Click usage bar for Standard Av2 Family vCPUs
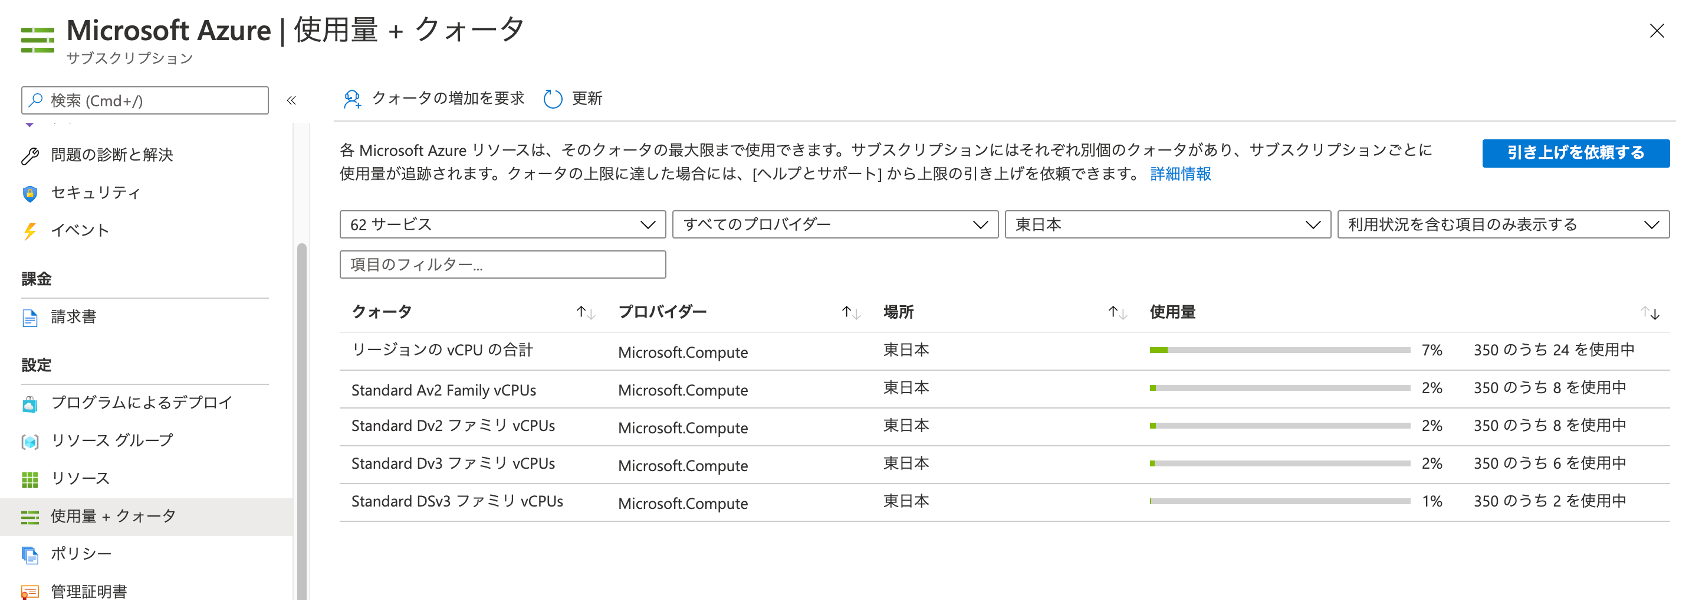The height and width of the screenshot is (600, 1688). point(1280,388)
